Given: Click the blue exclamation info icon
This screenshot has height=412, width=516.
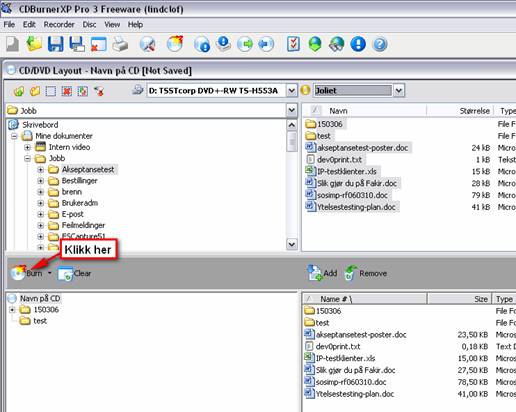Looking at the screenshot, I should tap(358, 44).
